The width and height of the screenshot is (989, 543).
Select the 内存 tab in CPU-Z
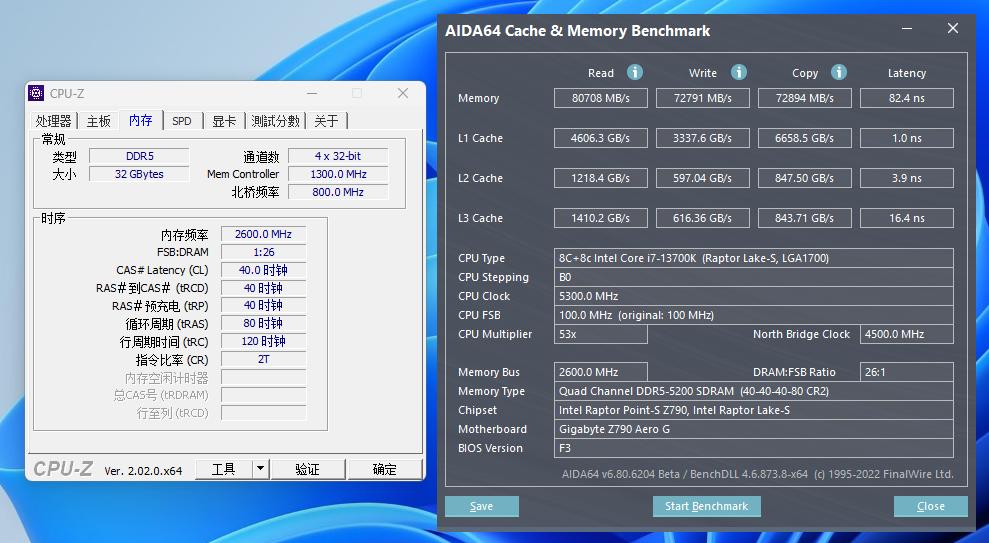click(x=141, y=120)
